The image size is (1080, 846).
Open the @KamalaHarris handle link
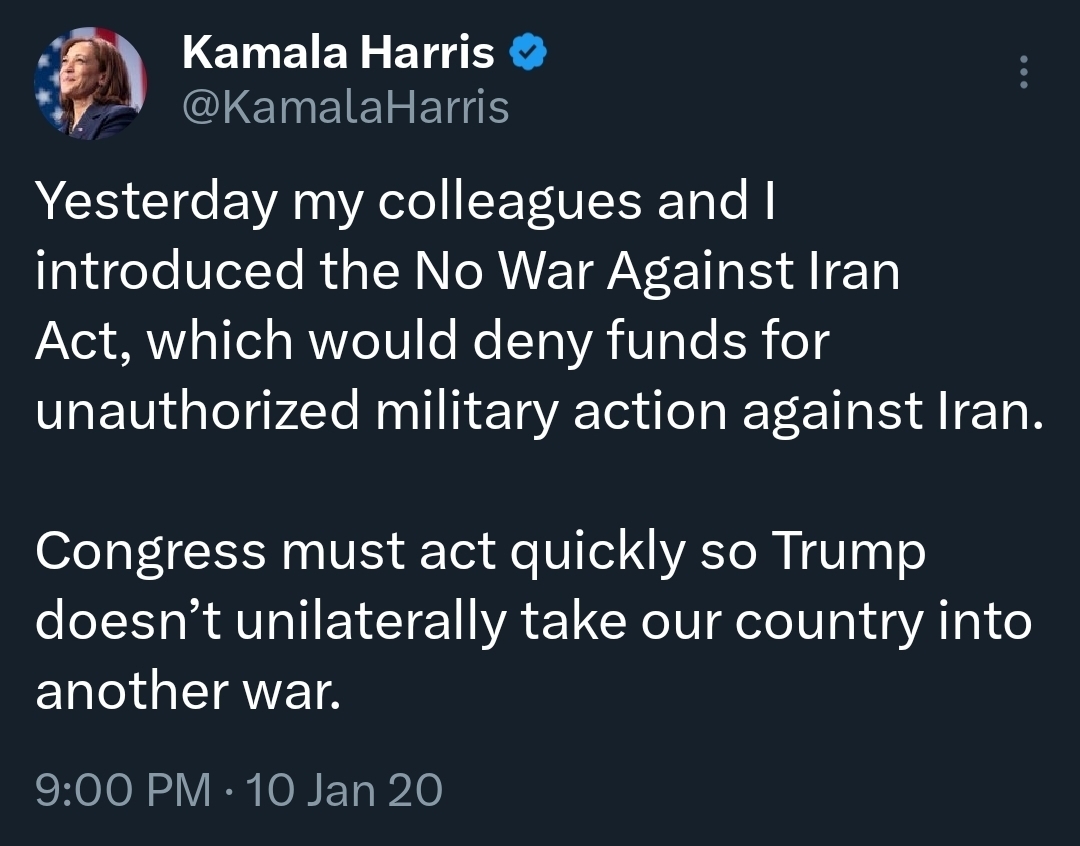click(x=346, y=107)
